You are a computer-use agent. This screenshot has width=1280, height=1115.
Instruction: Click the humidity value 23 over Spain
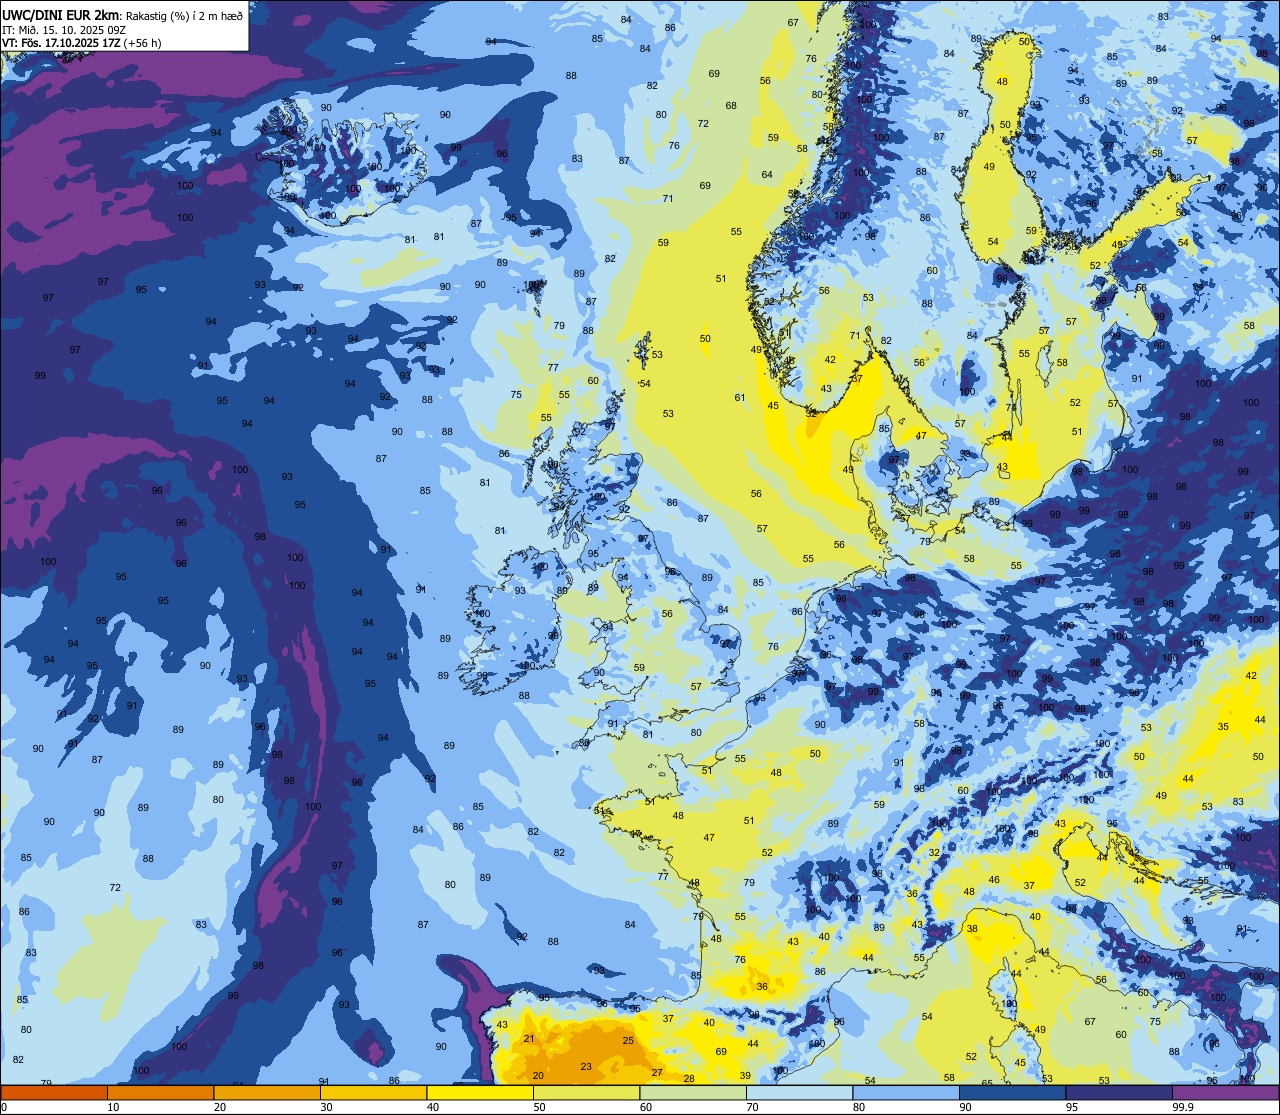586,1066
